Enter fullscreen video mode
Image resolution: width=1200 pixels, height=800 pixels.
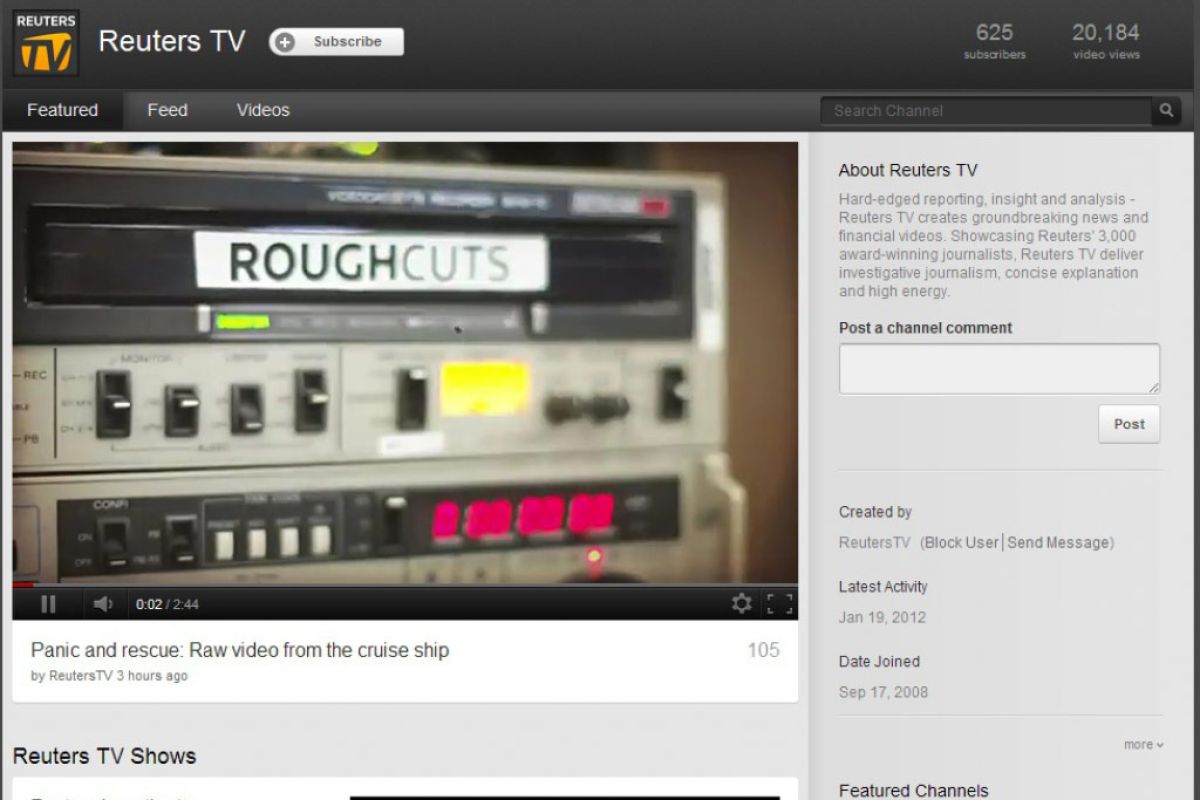pyautogui.click(x=779, y=603)
